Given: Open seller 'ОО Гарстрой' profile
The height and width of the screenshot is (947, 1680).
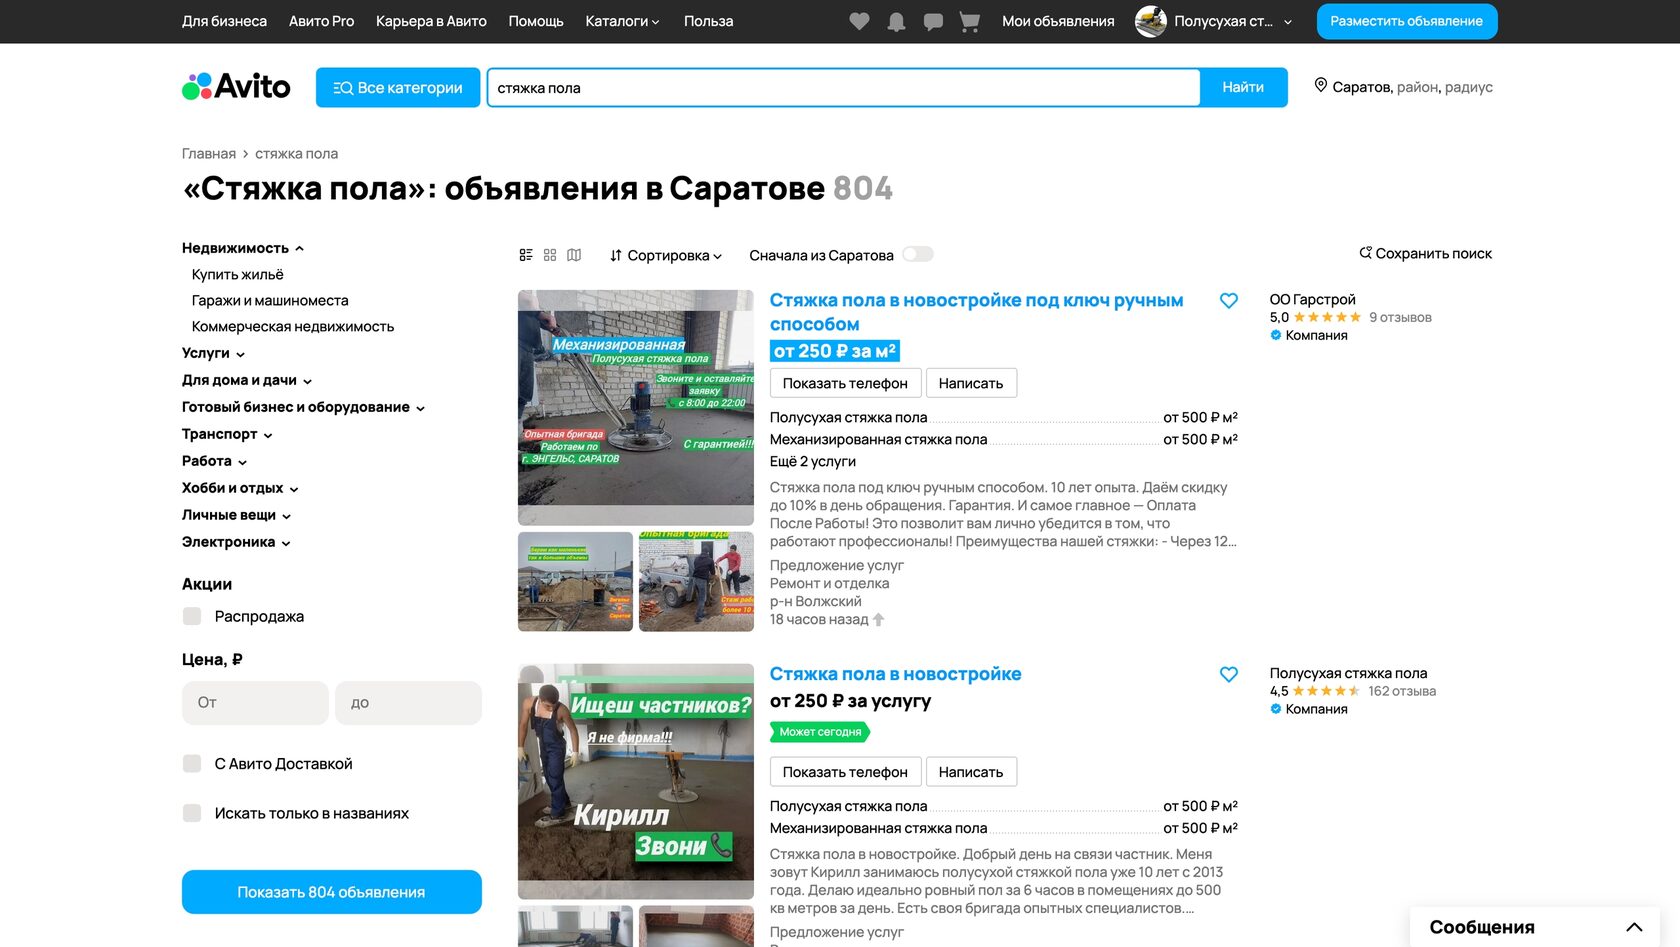Looking at the screenshot, I should (x=1313, y=299).
